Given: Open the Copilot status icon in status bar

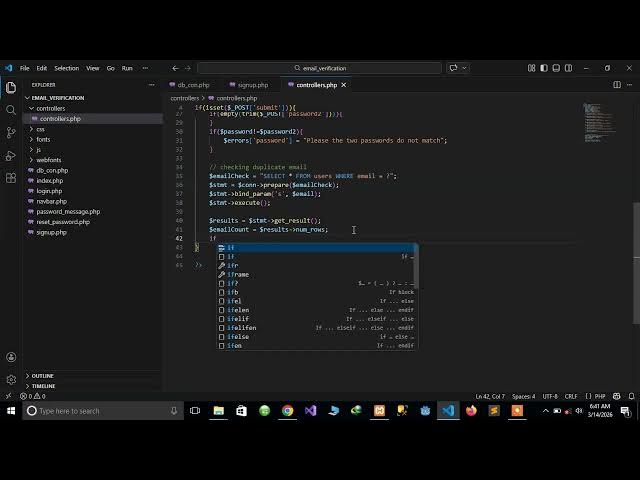Looking at the screenshot, I should (617, 396).
